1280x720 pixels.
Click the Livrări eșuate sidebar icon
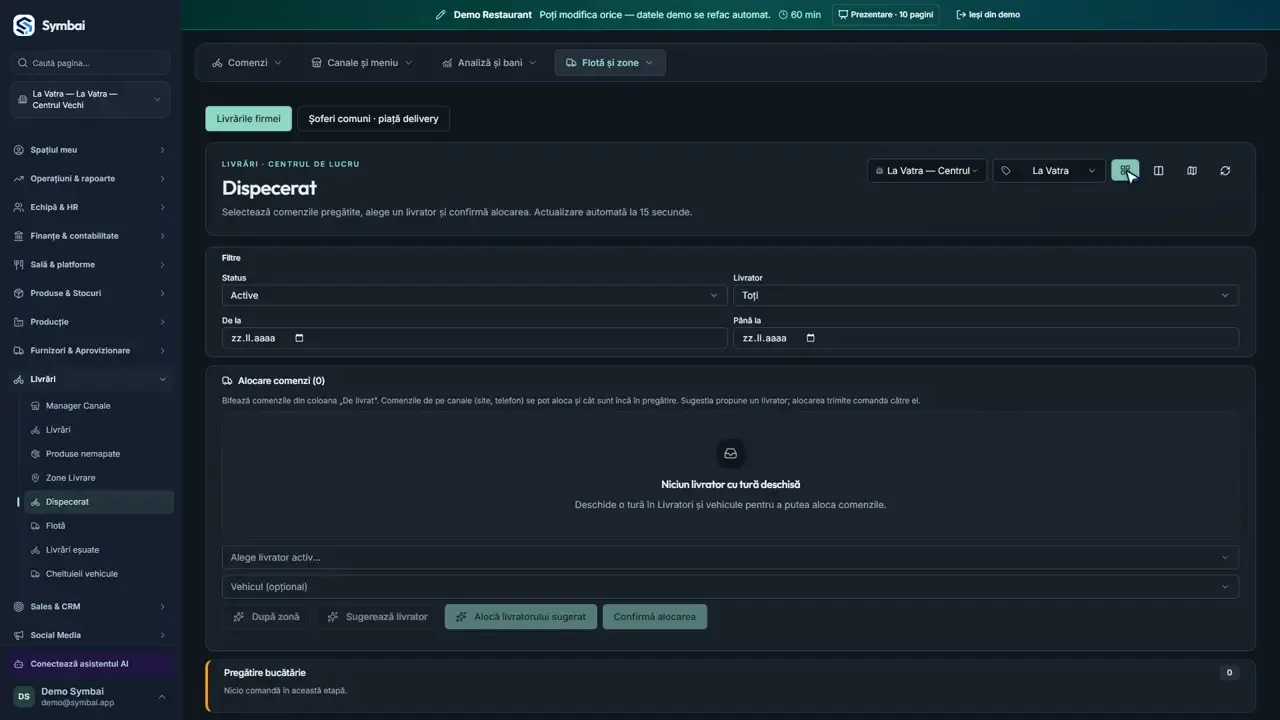[36, 550]
